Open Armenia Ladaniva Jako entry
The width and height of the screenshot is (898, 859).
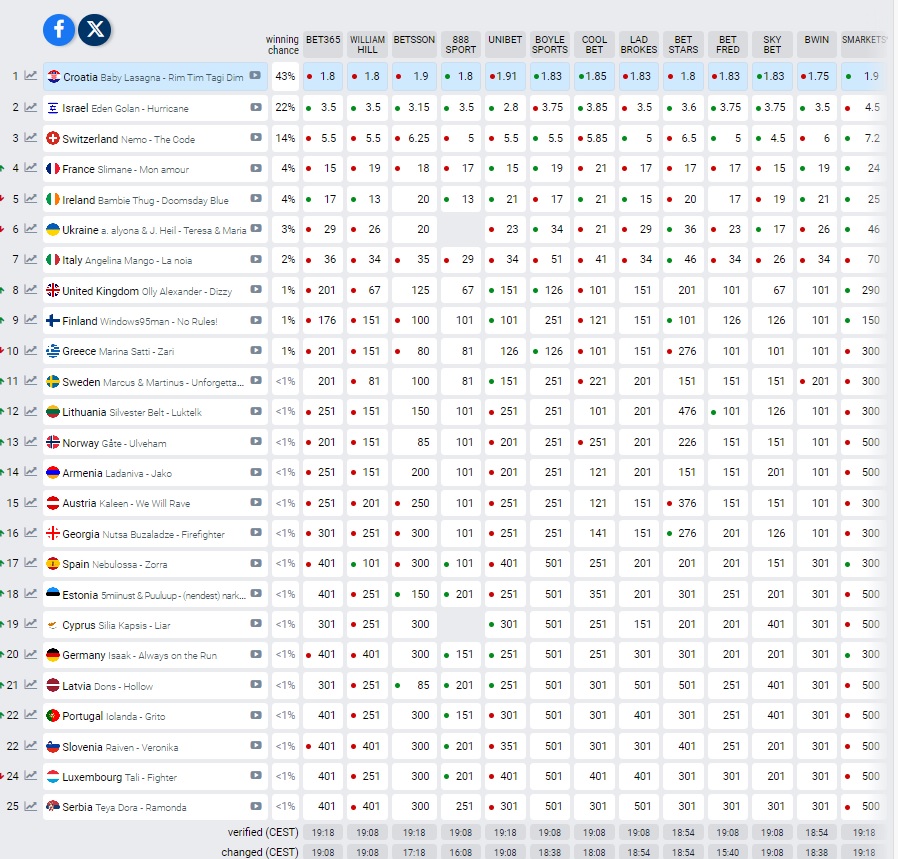[x=155, y=472]
